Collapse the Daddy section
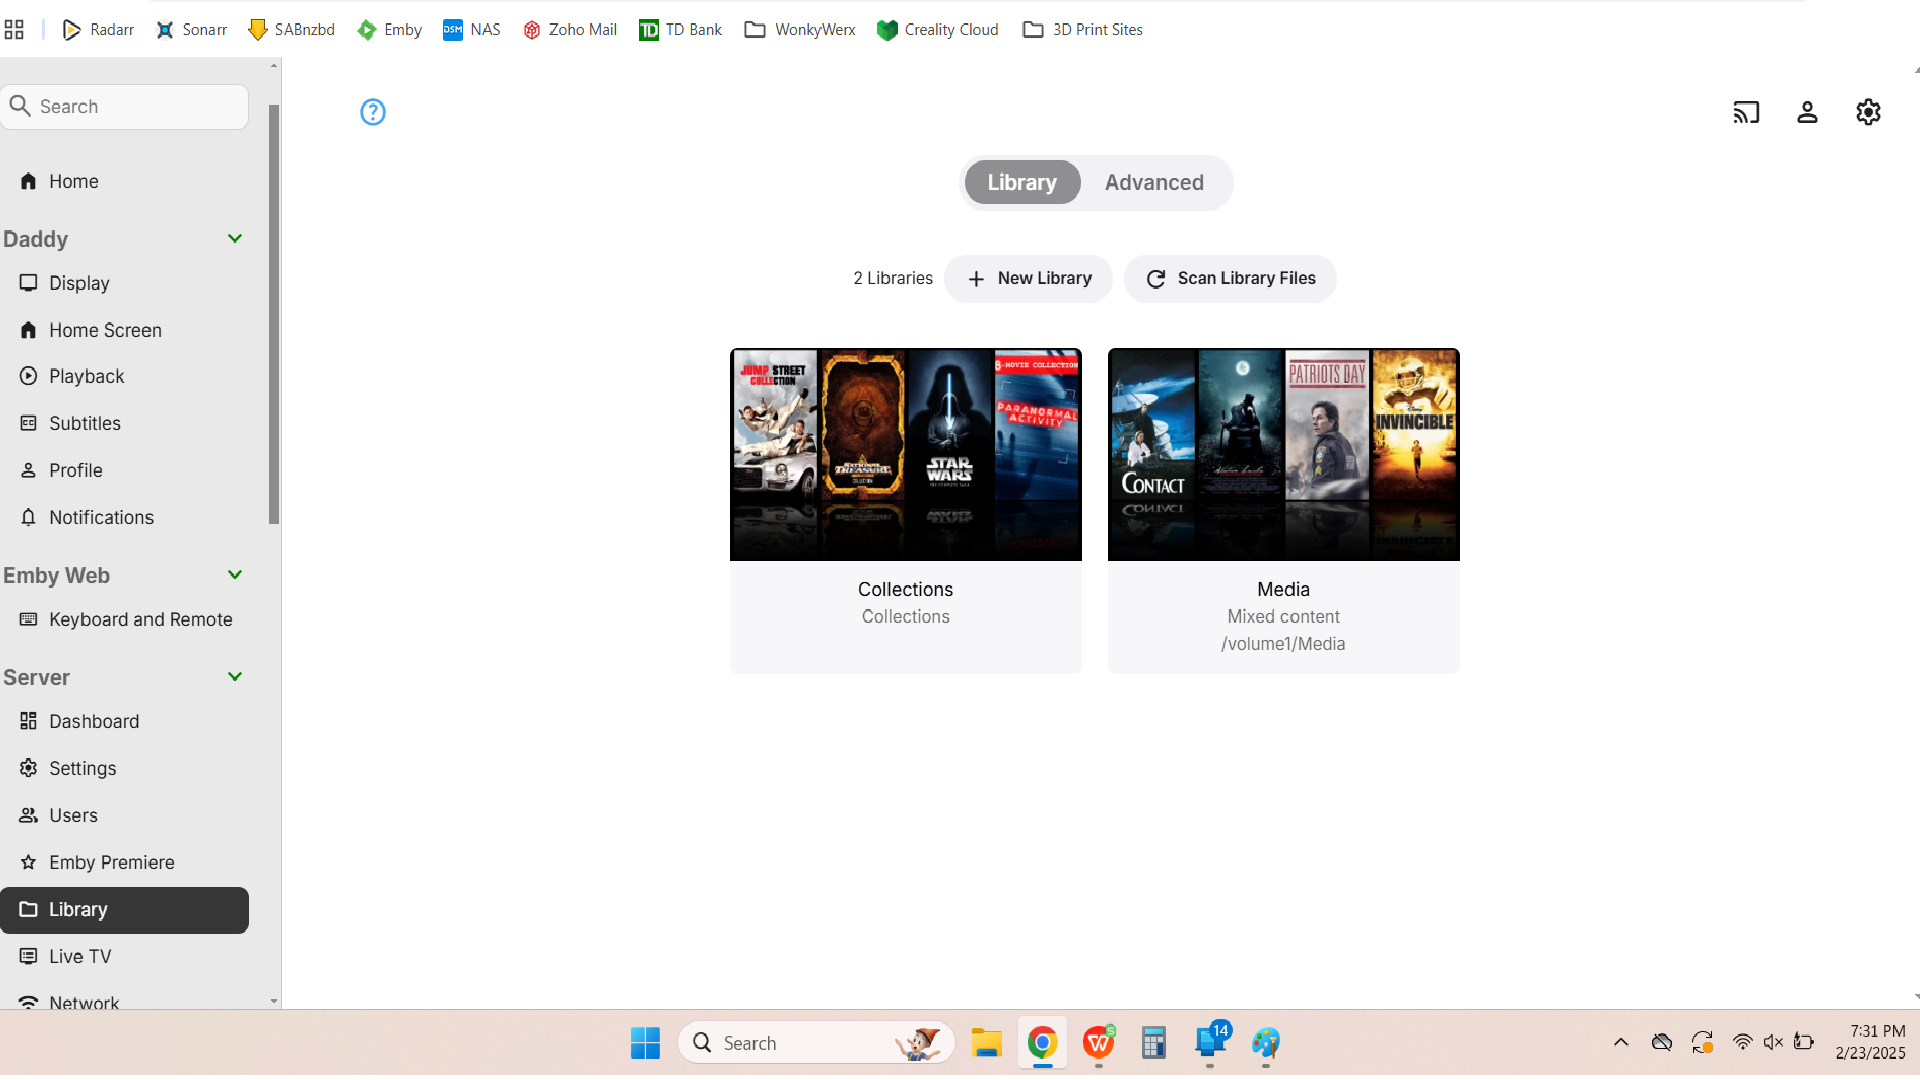Viewport: 1920px width, 1080px height. (x=234, y=238)
